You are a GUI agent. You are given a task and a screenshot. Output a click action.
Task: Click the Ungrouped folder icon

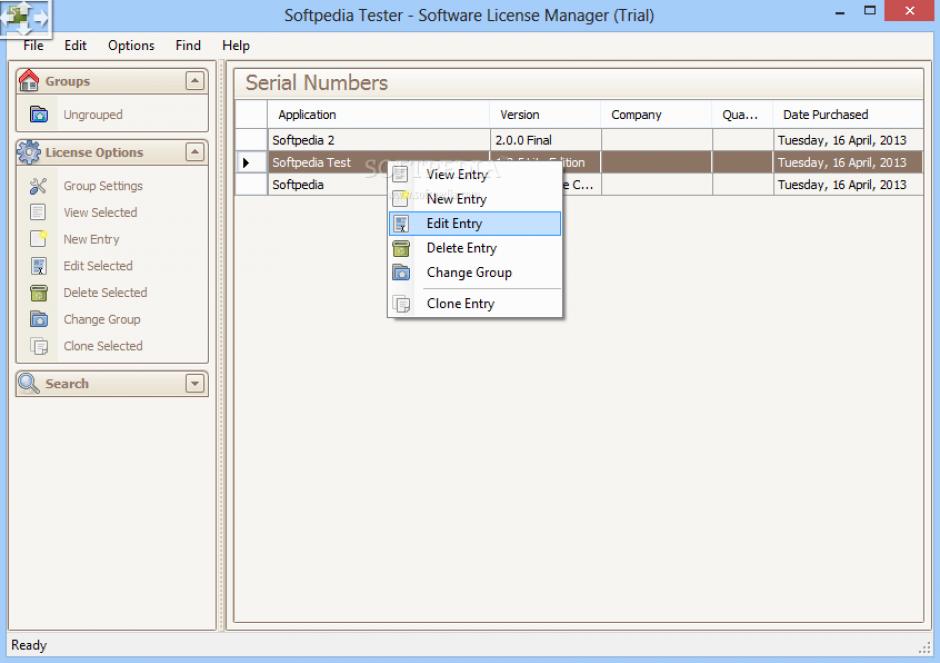pyautogui.click(x=39, y=114)
